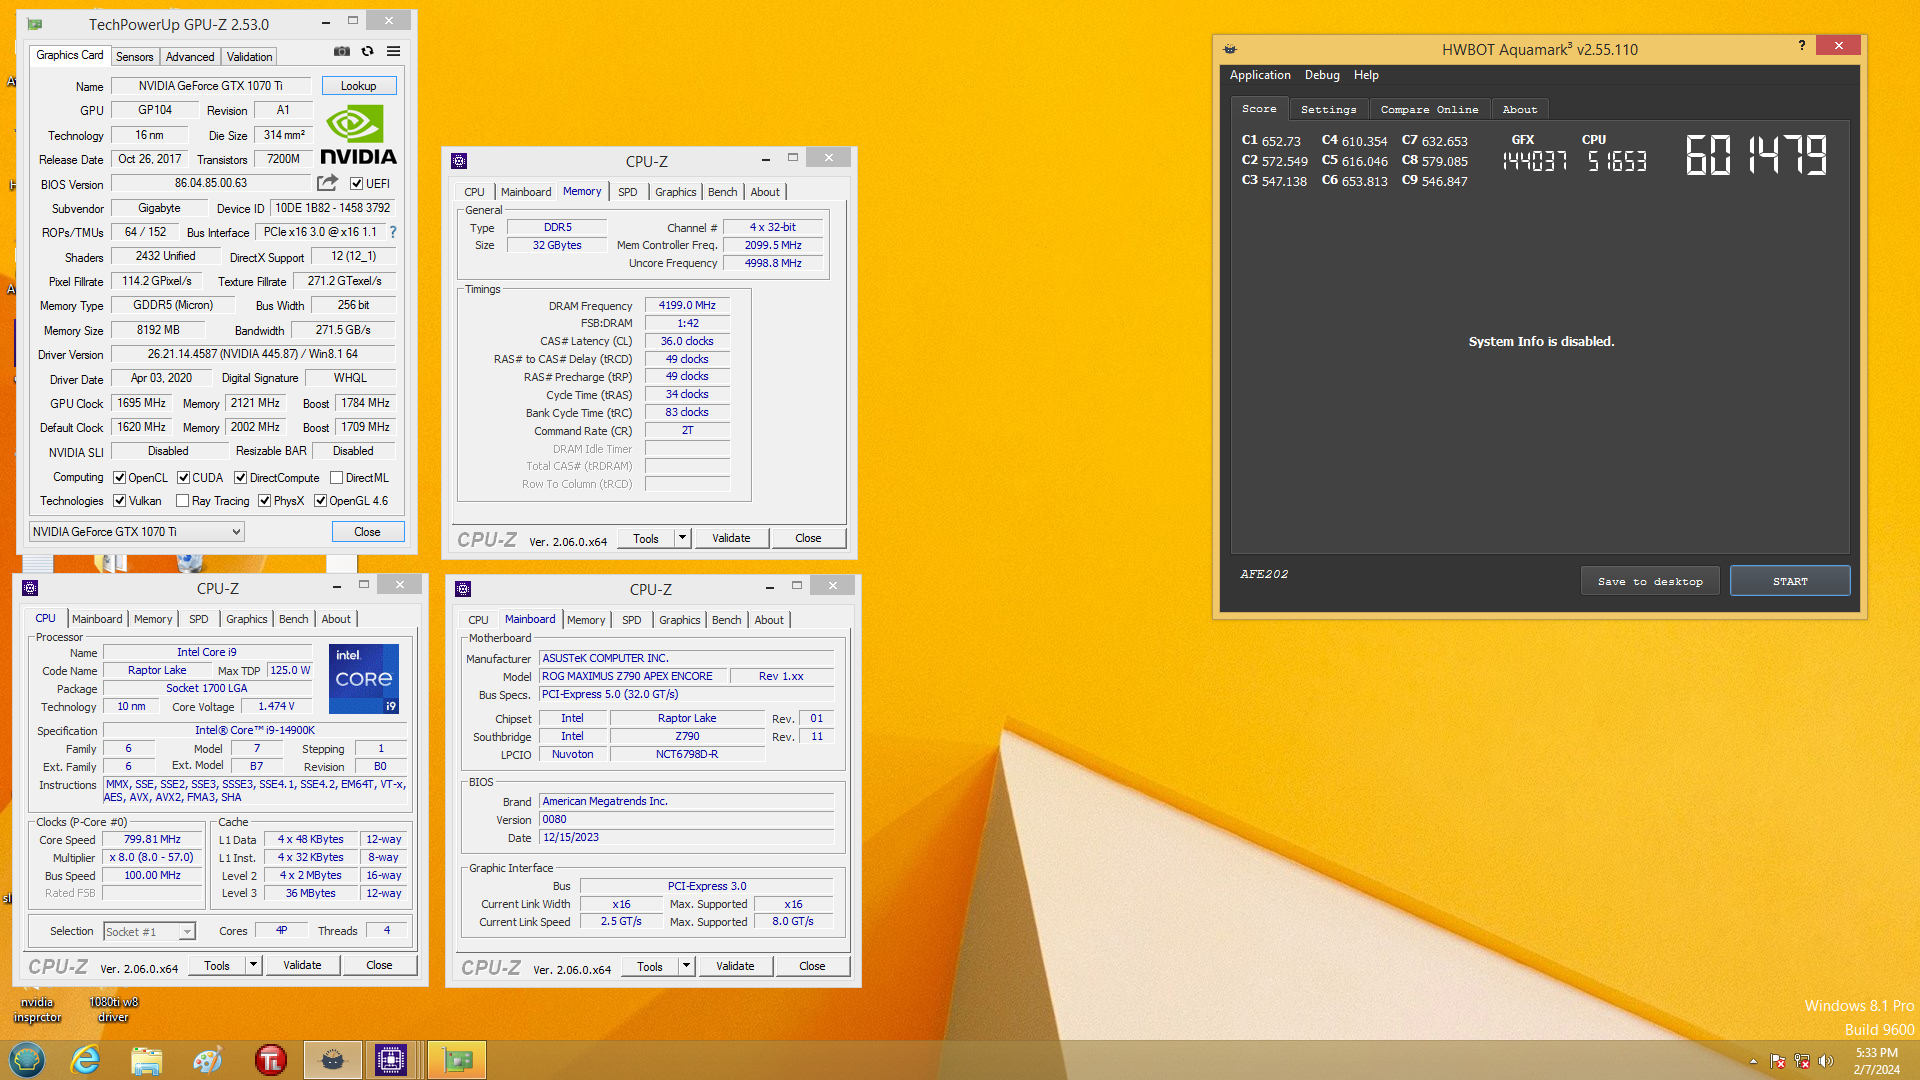The height and width of the screenshot is (1080, 1920).
Task: Switch to GPU-Z graphics card taskbar icon
Action: point(457,1060)
